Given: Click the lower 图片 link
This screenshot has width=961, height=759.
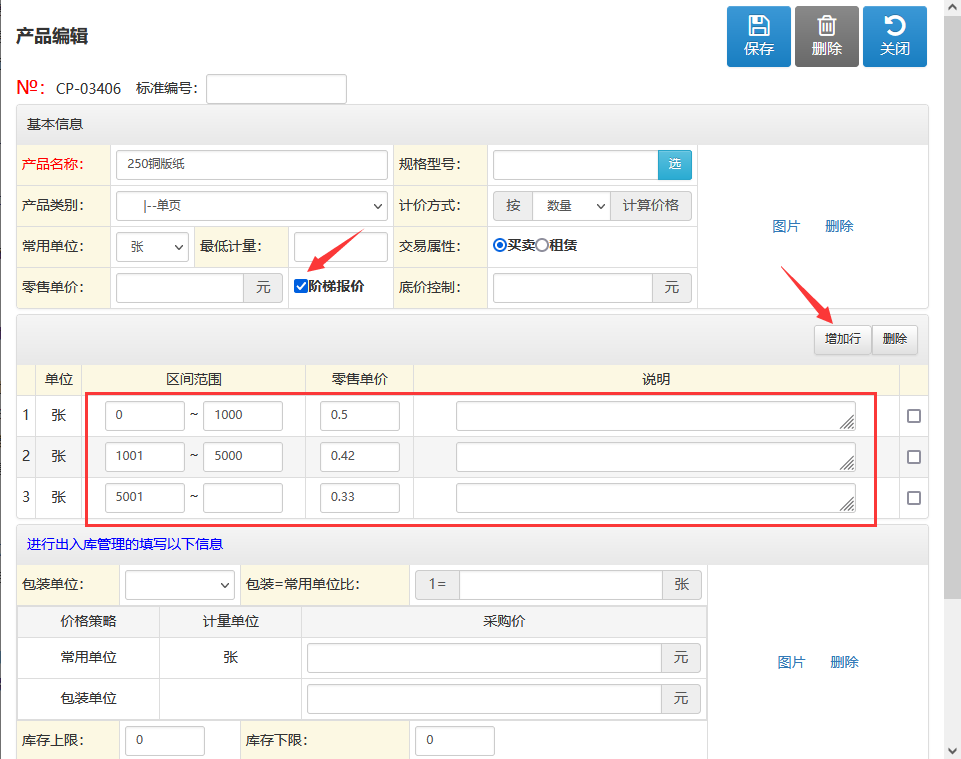Looking at the screenshot, I should click(791, 662).
